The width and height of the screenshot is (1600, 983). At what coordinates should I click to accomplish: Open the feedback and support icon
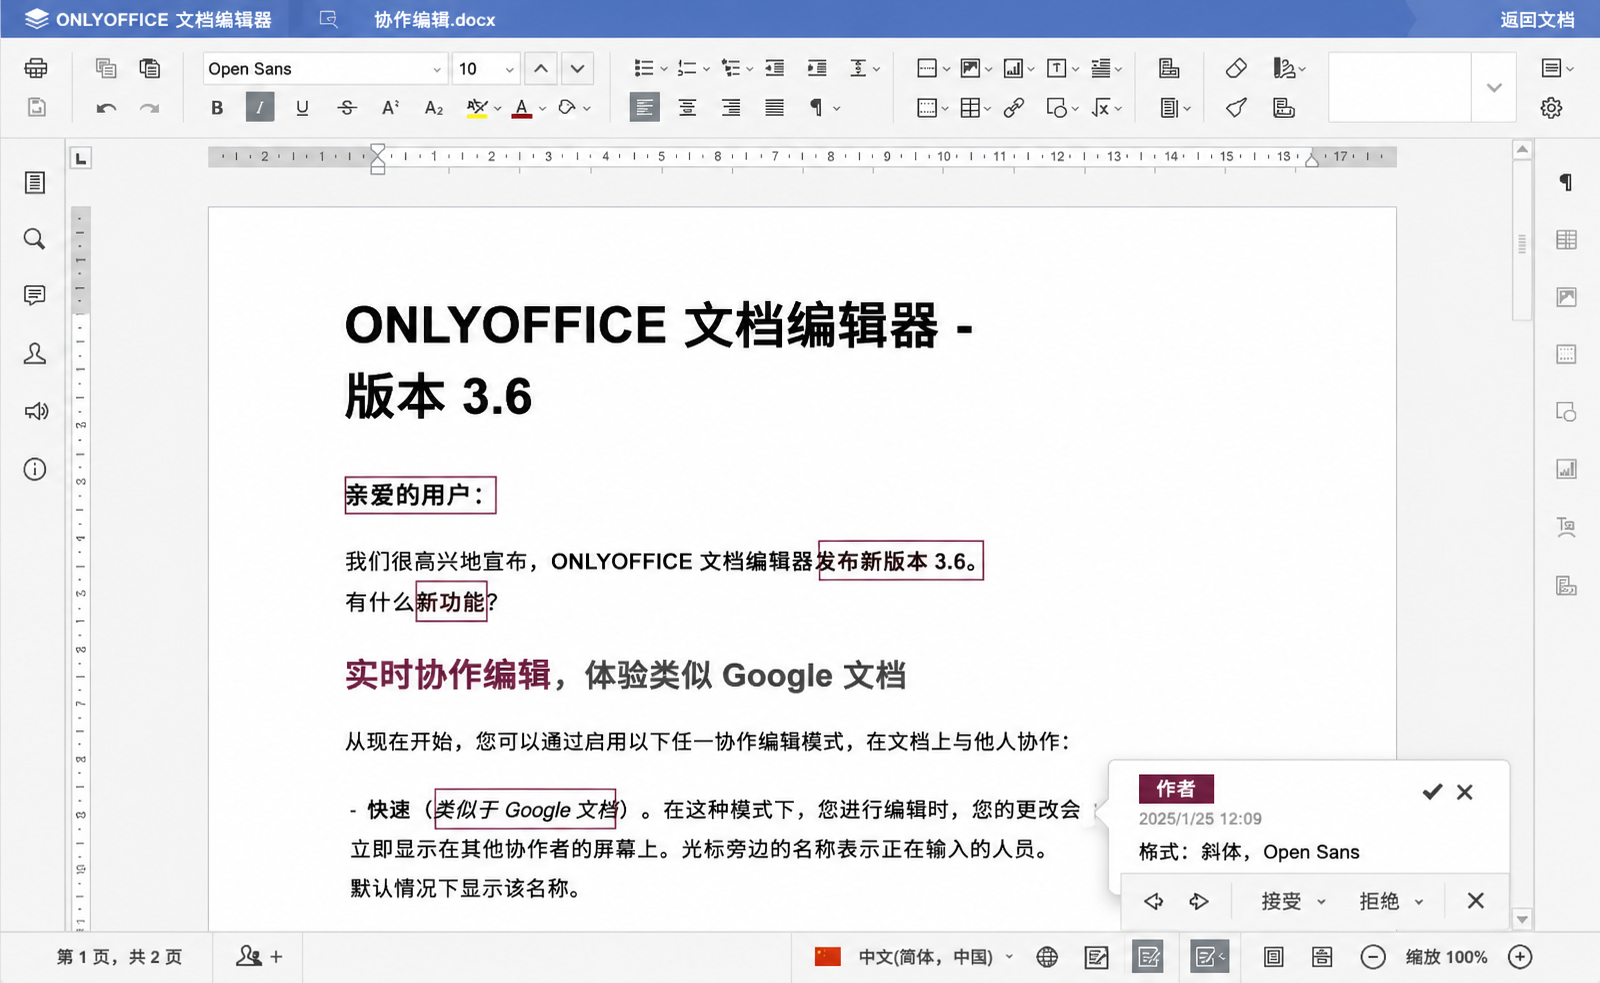35,411
